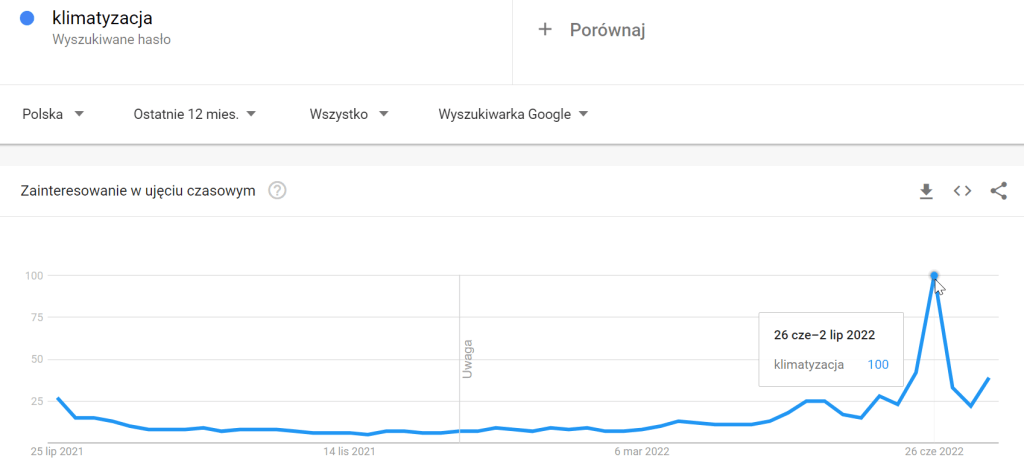The width and height of the screenshot is (1024, 460).
Task: Open the embed code icon
Action: click(x=962, y=191)
